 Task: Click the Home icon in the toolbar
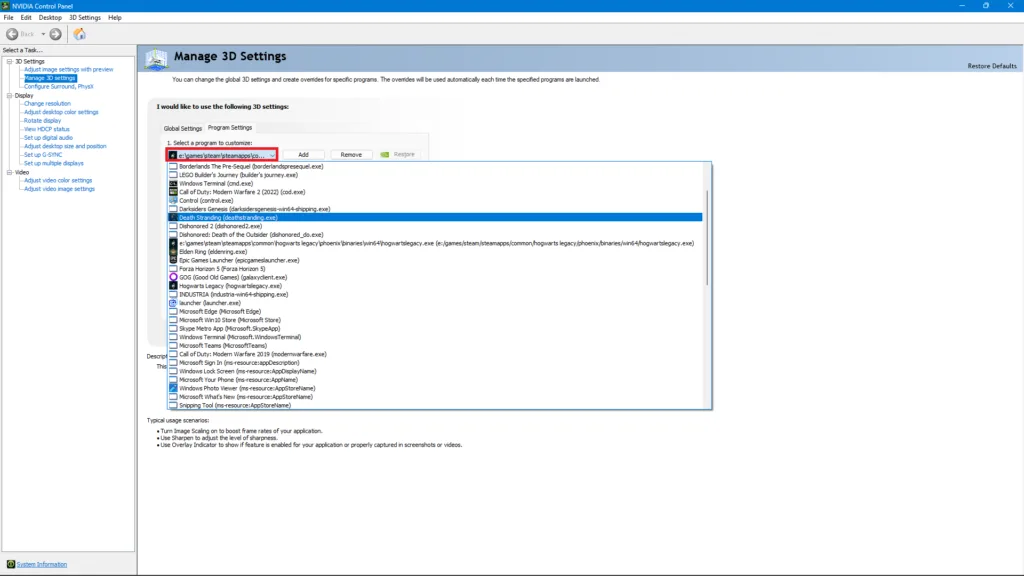click(79, 34)
